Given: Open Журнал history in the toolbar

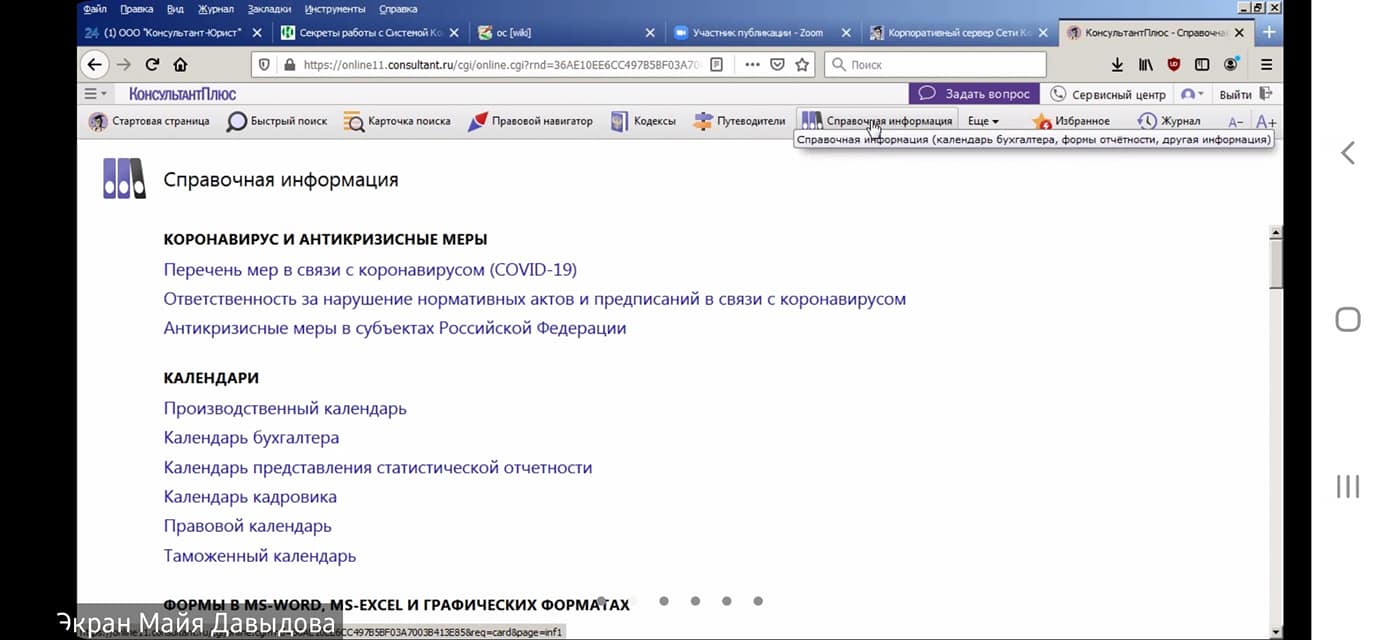Looking at the screenshot, I should tap(1169, 121).
